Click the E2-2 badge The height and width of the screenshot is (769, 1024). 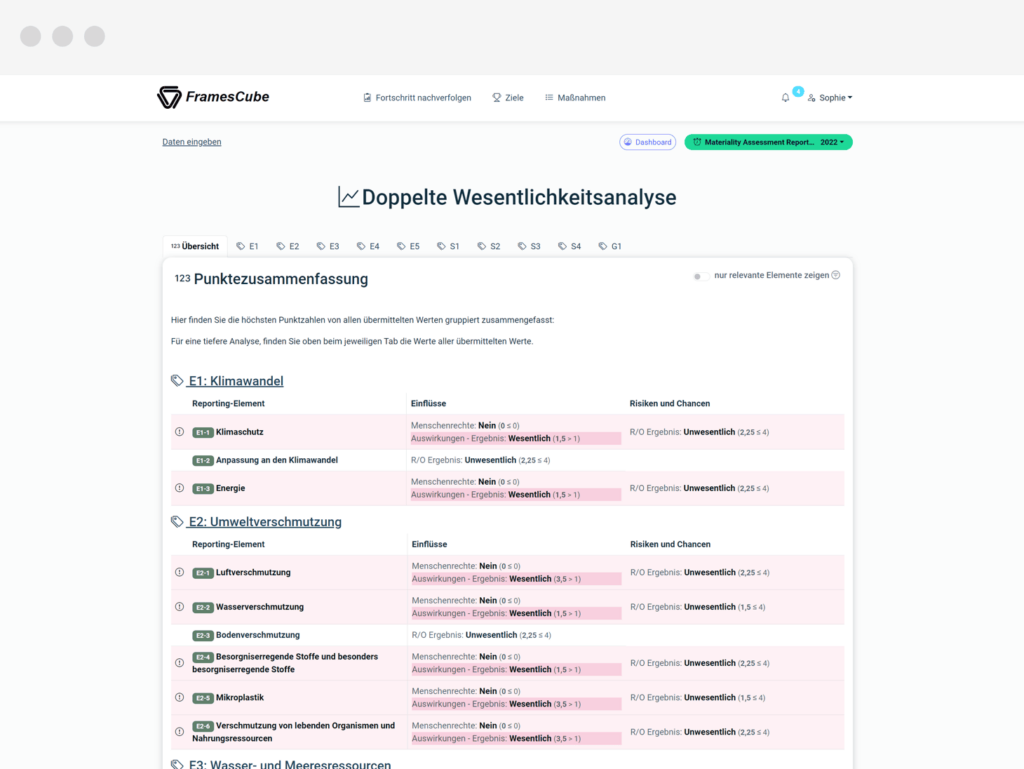pos(202,607)
